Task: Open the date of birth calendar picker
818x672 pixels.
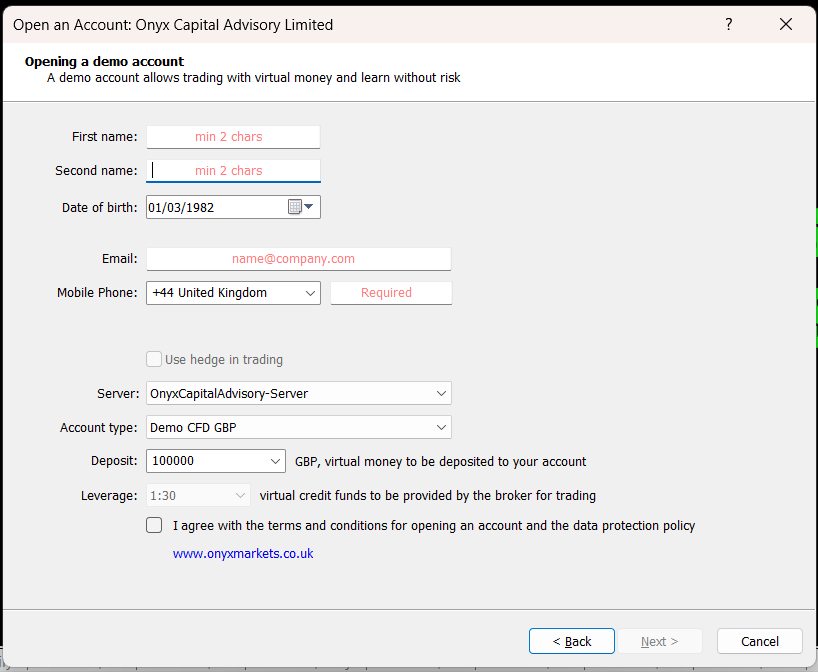Action: (301, 207)
